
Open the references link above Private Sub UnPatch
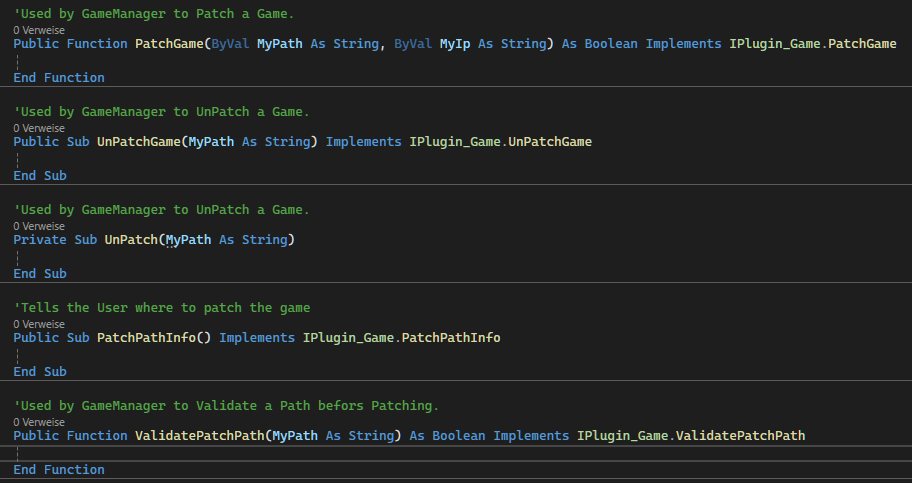coord(39,226)
